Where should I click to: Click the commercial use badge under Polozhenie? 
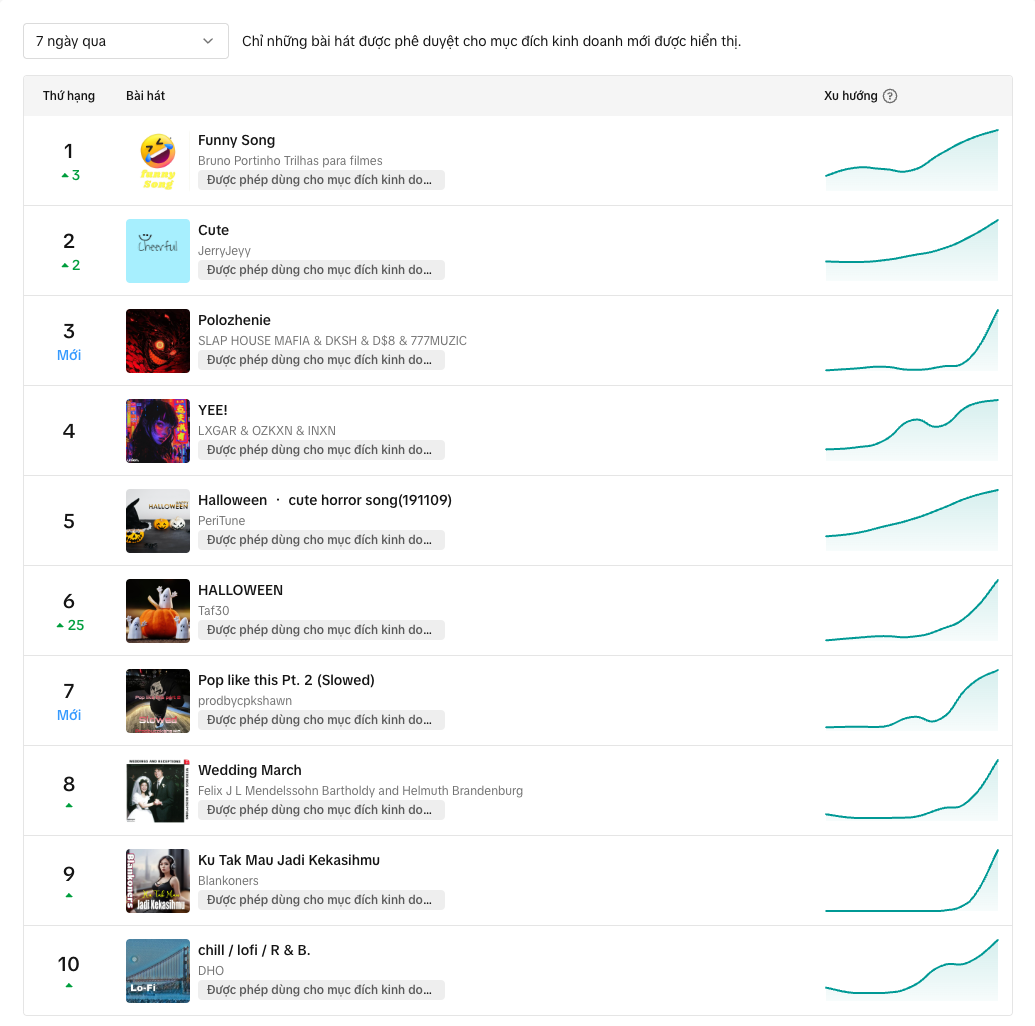pos(321,360)
